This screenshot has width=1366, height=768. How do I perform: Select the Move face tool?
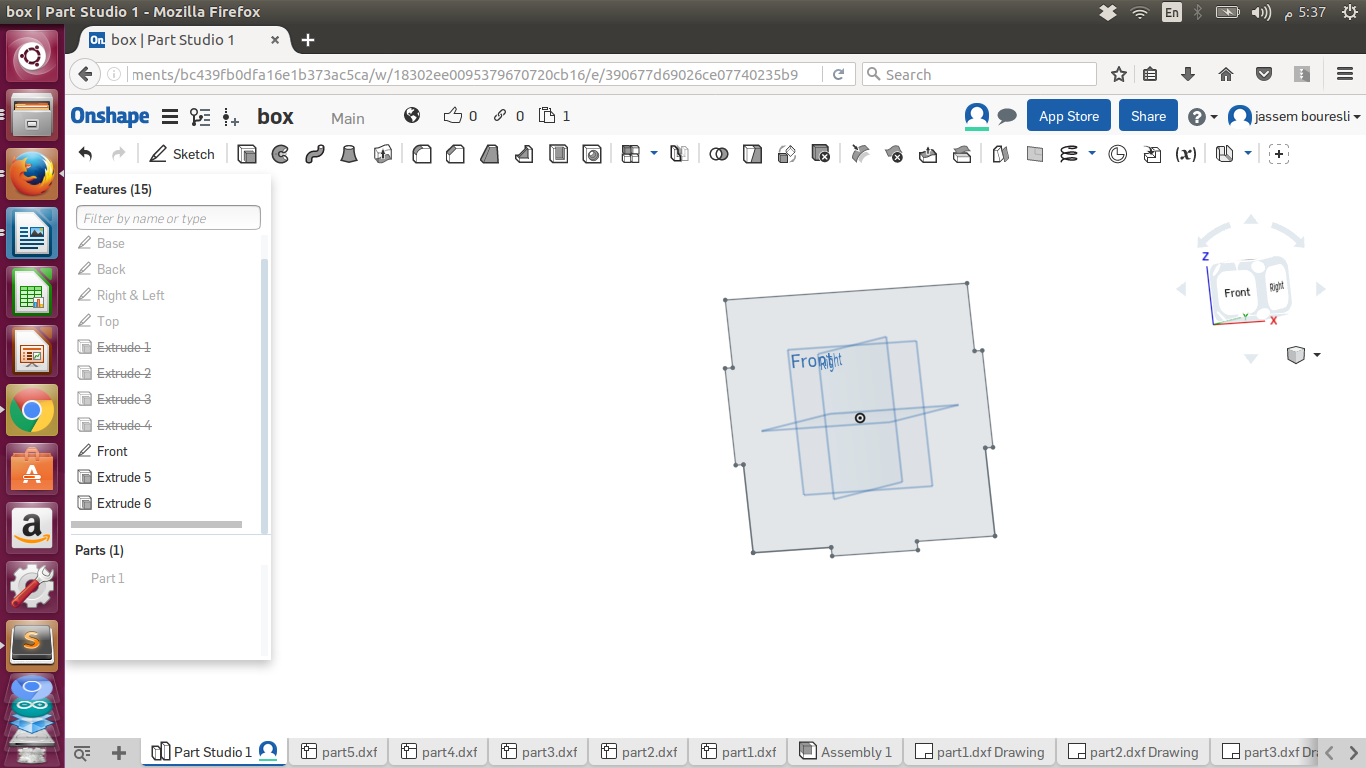(x=928, y=154)
